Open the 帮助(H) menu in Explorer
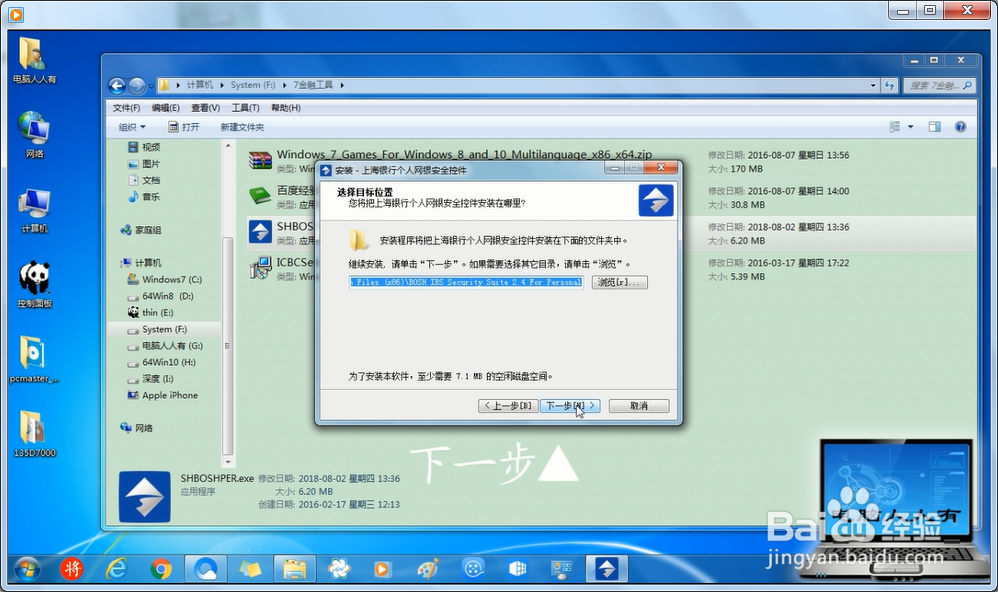This screenshot has height=592, width=998. tap(285, 108)
